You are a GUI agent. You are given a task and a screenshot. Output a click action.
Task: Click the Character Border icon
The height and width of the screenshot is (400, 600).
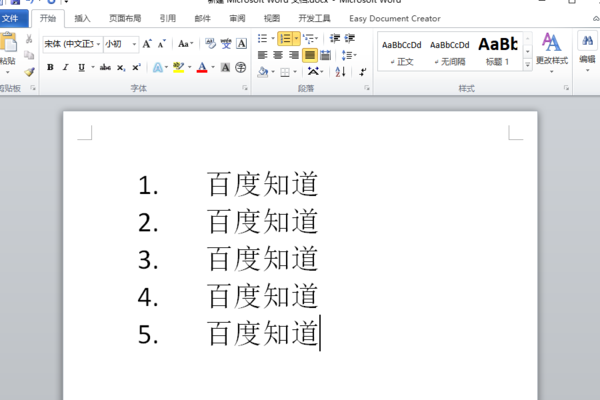pyautogui.click(x=241, y=44)
